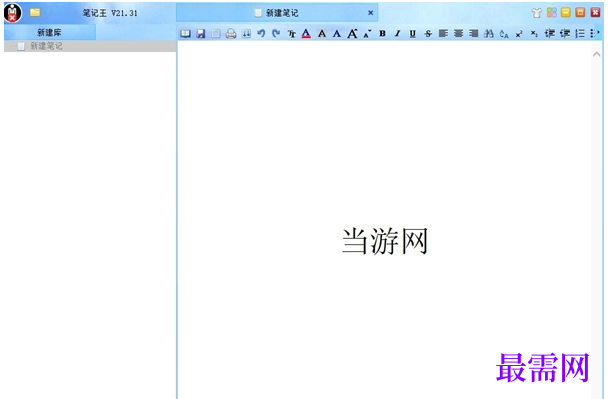The image size is (608, 399).
Task: Click on the 当游网 text in editor
Action: tap(385, 241)
